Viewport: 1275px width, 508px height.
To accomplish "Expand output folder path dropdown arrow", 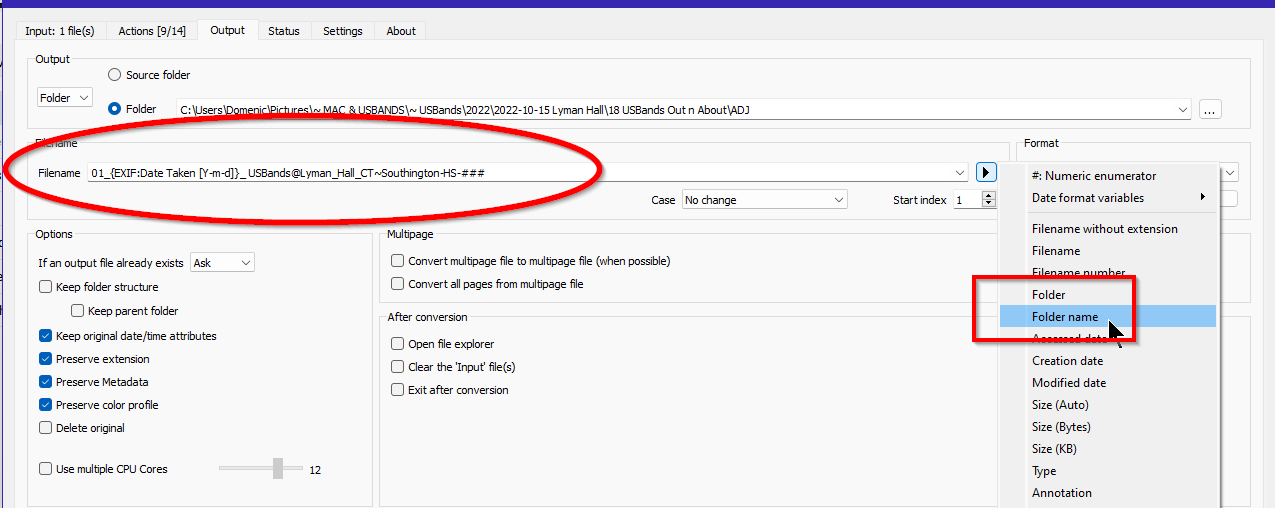I will click(1184, 110).
